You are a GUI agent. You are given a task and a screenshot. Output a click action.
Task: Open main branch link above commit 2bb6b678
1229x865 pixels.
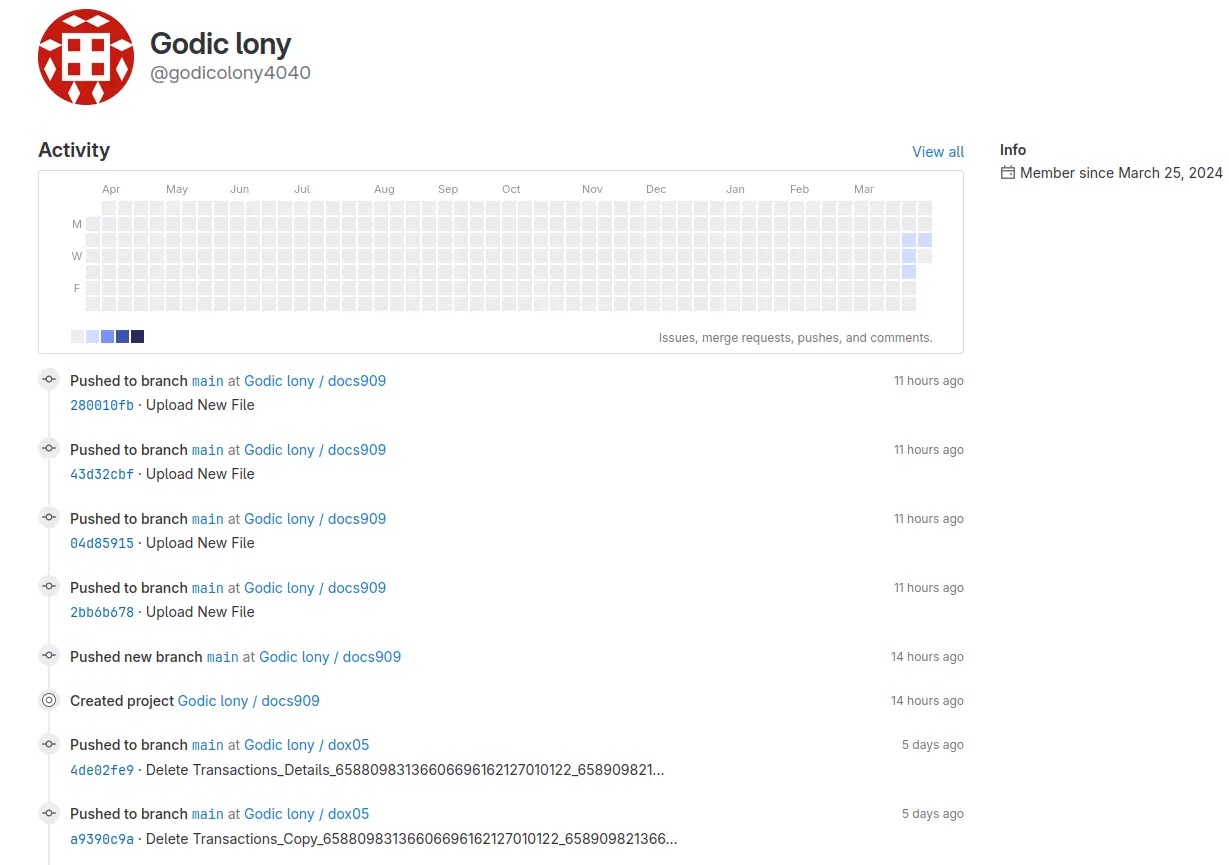[208, 588]
